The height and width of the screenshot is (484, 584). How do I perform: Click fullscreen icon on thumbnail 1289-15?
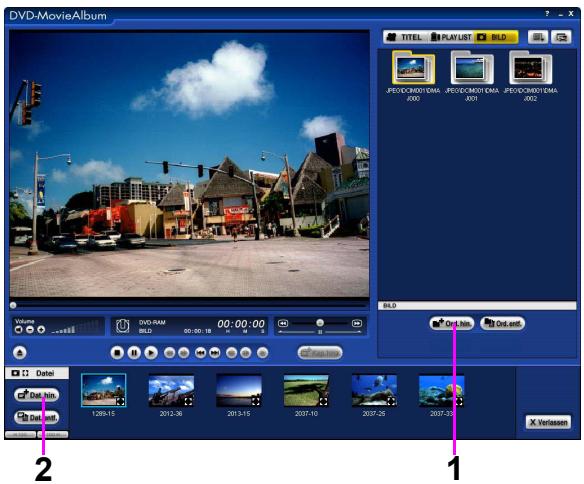coord(120,401)
